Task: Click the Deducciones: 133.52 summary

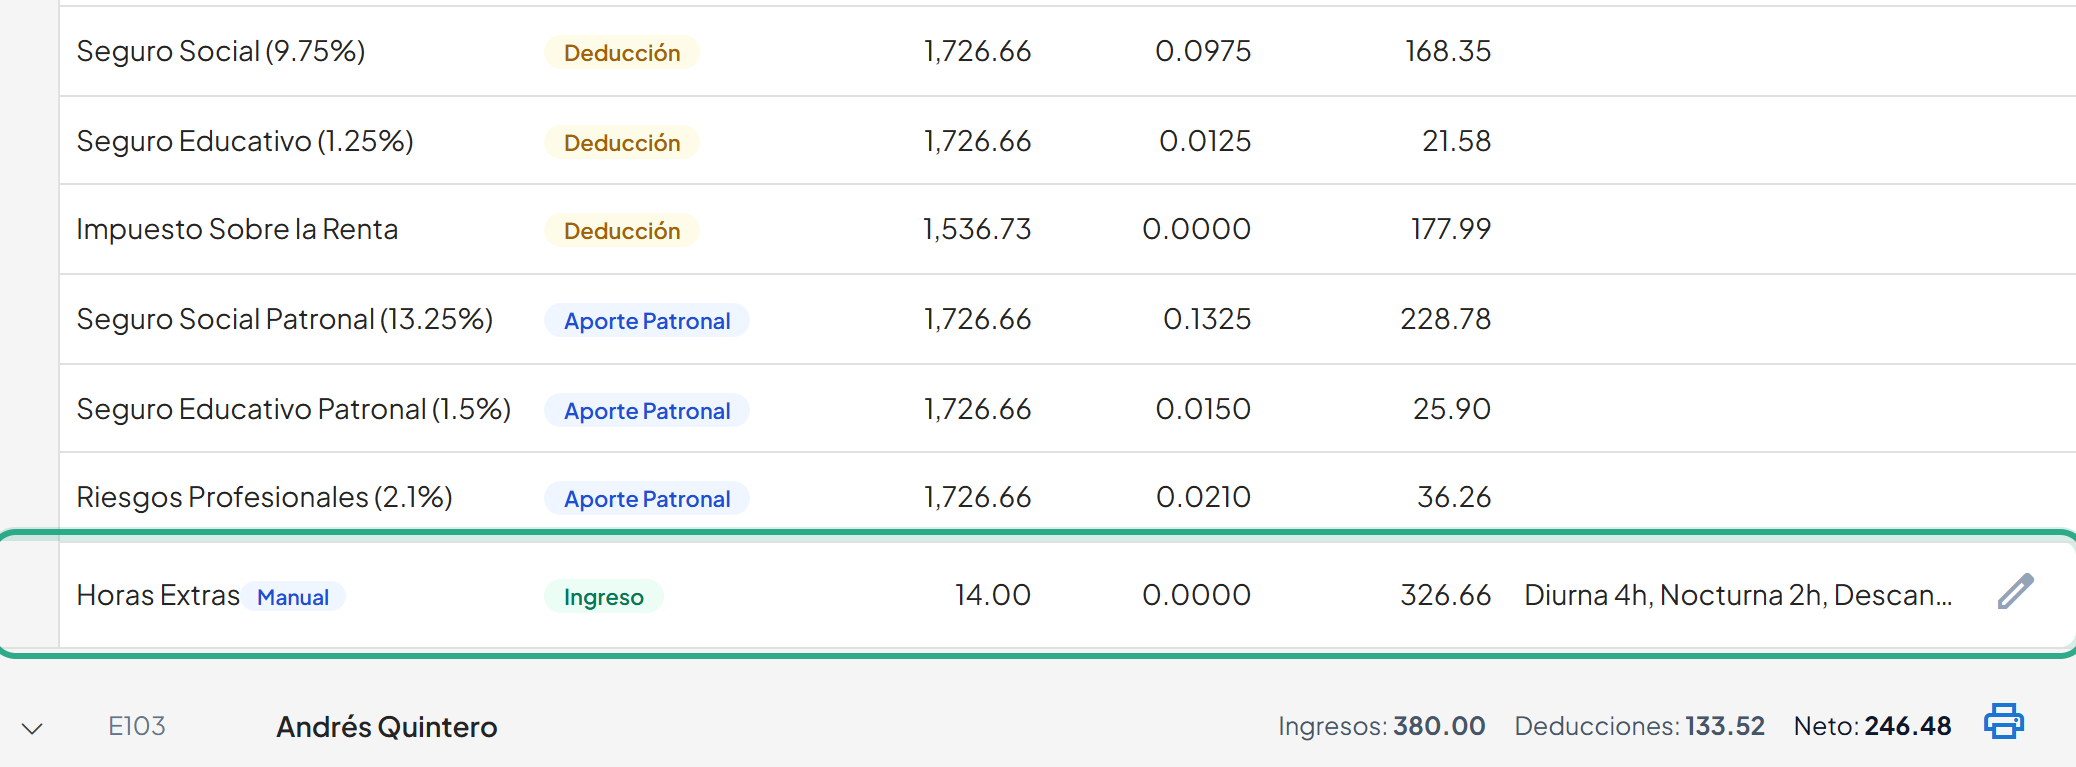Action: [1640, 726]
